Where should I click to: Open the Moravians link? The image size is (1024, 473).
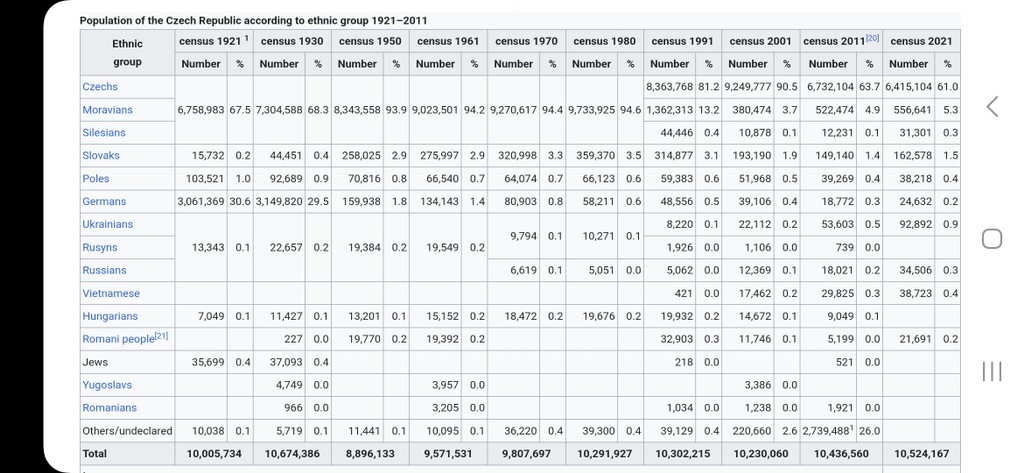(107, 110)
